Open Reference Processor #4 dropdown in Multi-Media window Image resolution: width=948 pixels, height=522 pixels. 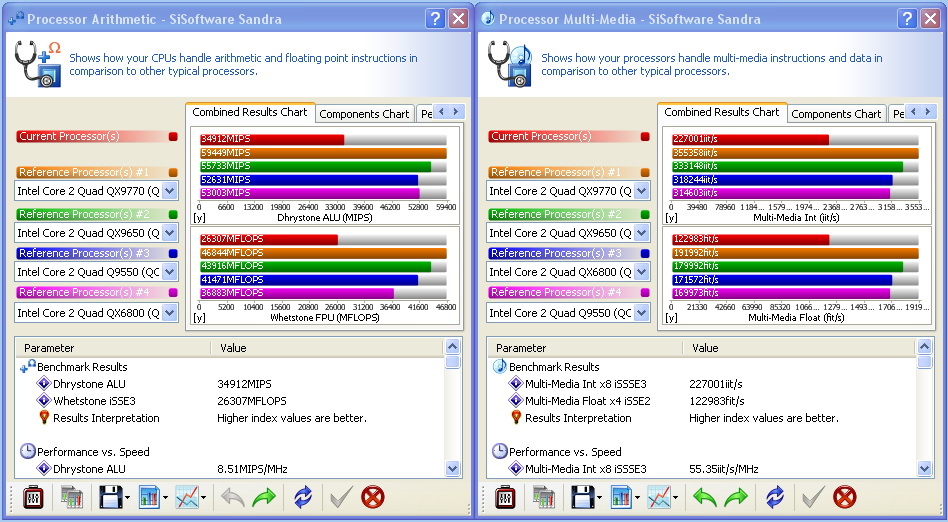(x=642, y=313)
